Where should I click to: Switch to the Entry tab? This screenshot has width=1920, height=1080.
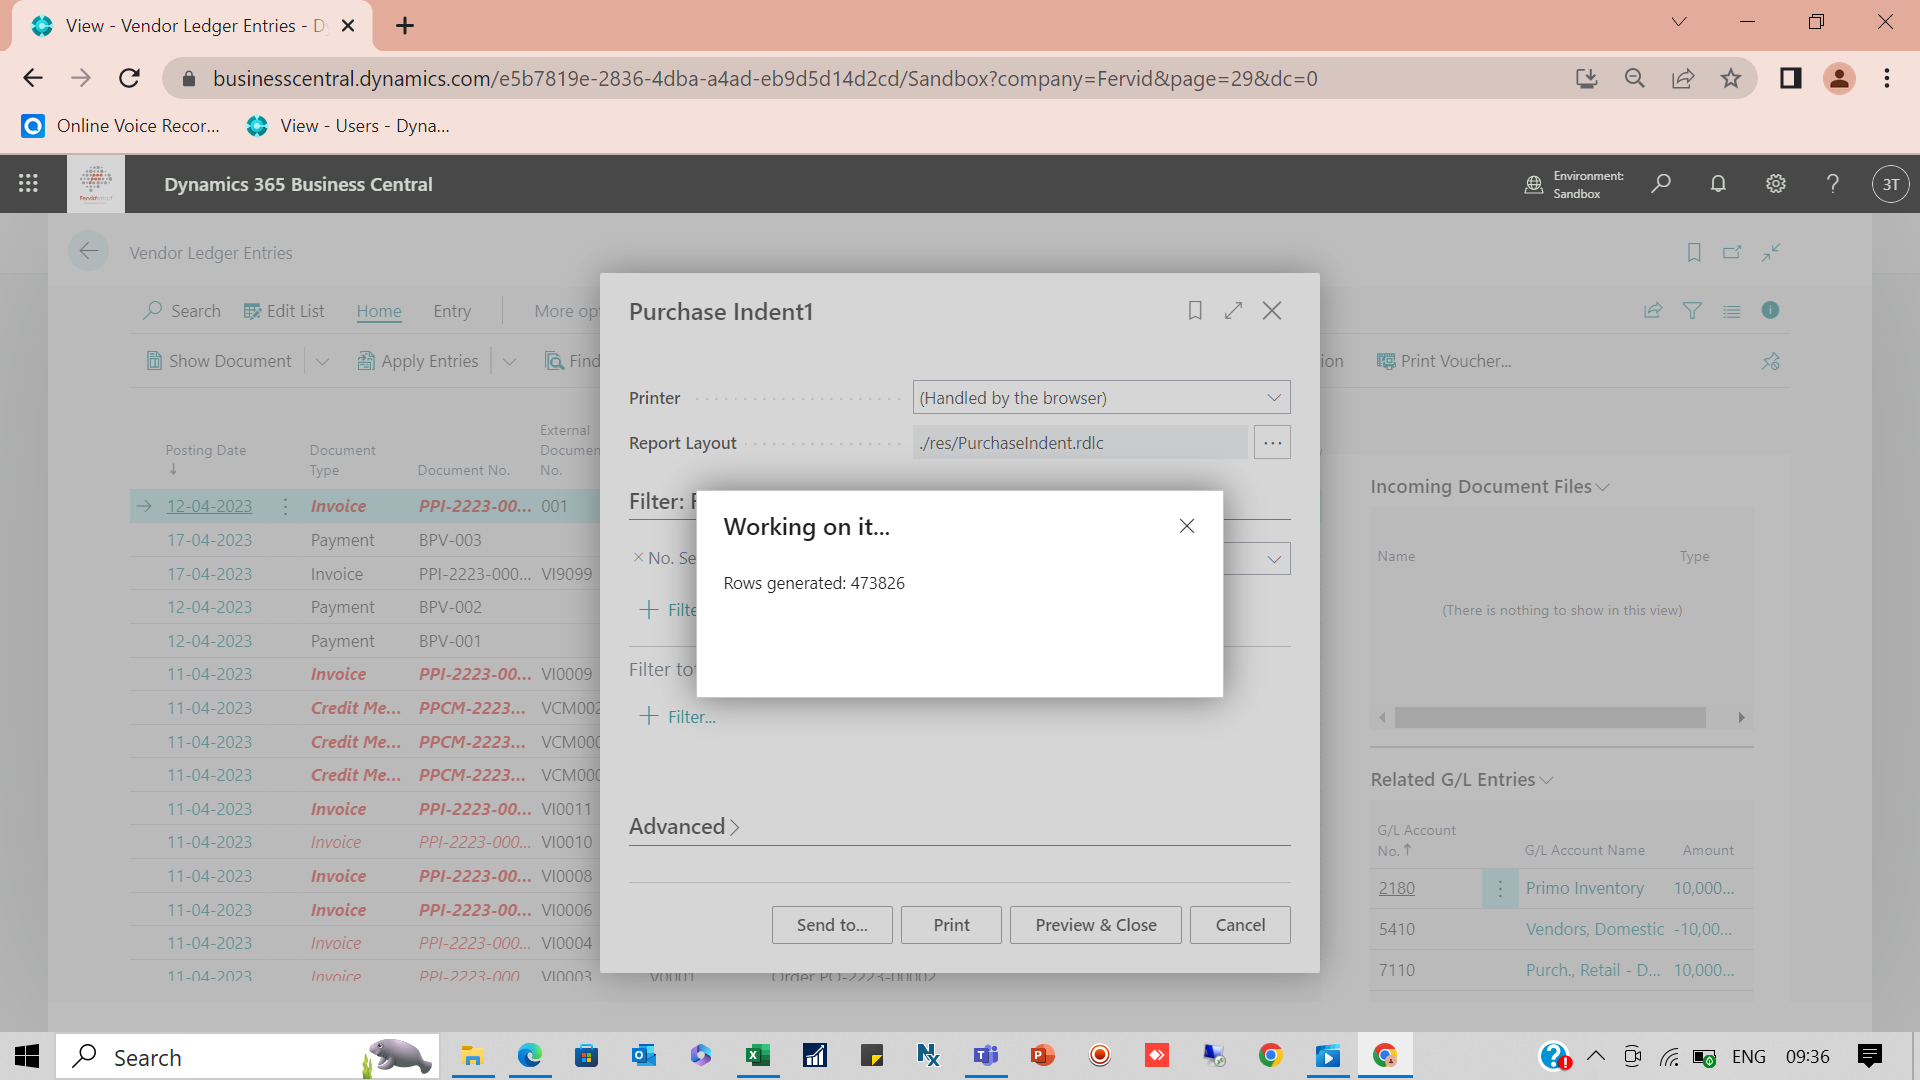click(x=452, y=311)
